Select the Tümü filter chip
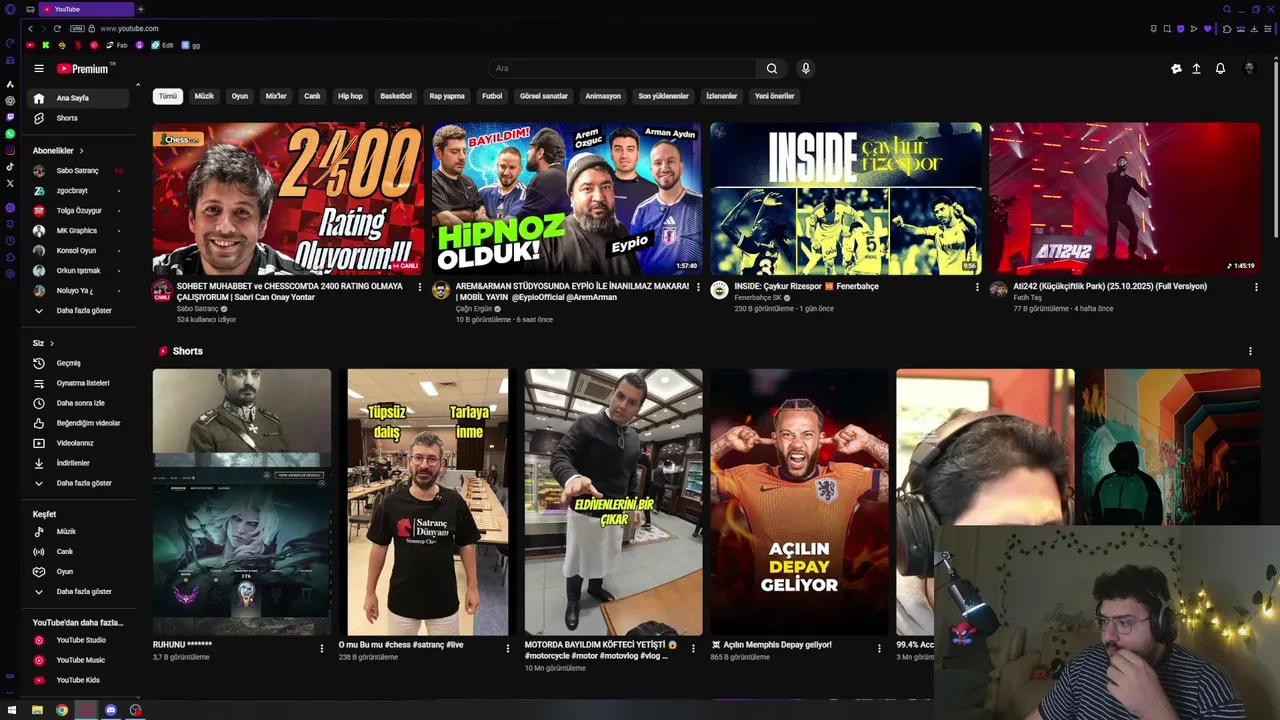Image resolution: width=1280 pixels, height=720 pixels. pyautogui.click(x=167, y=96)
